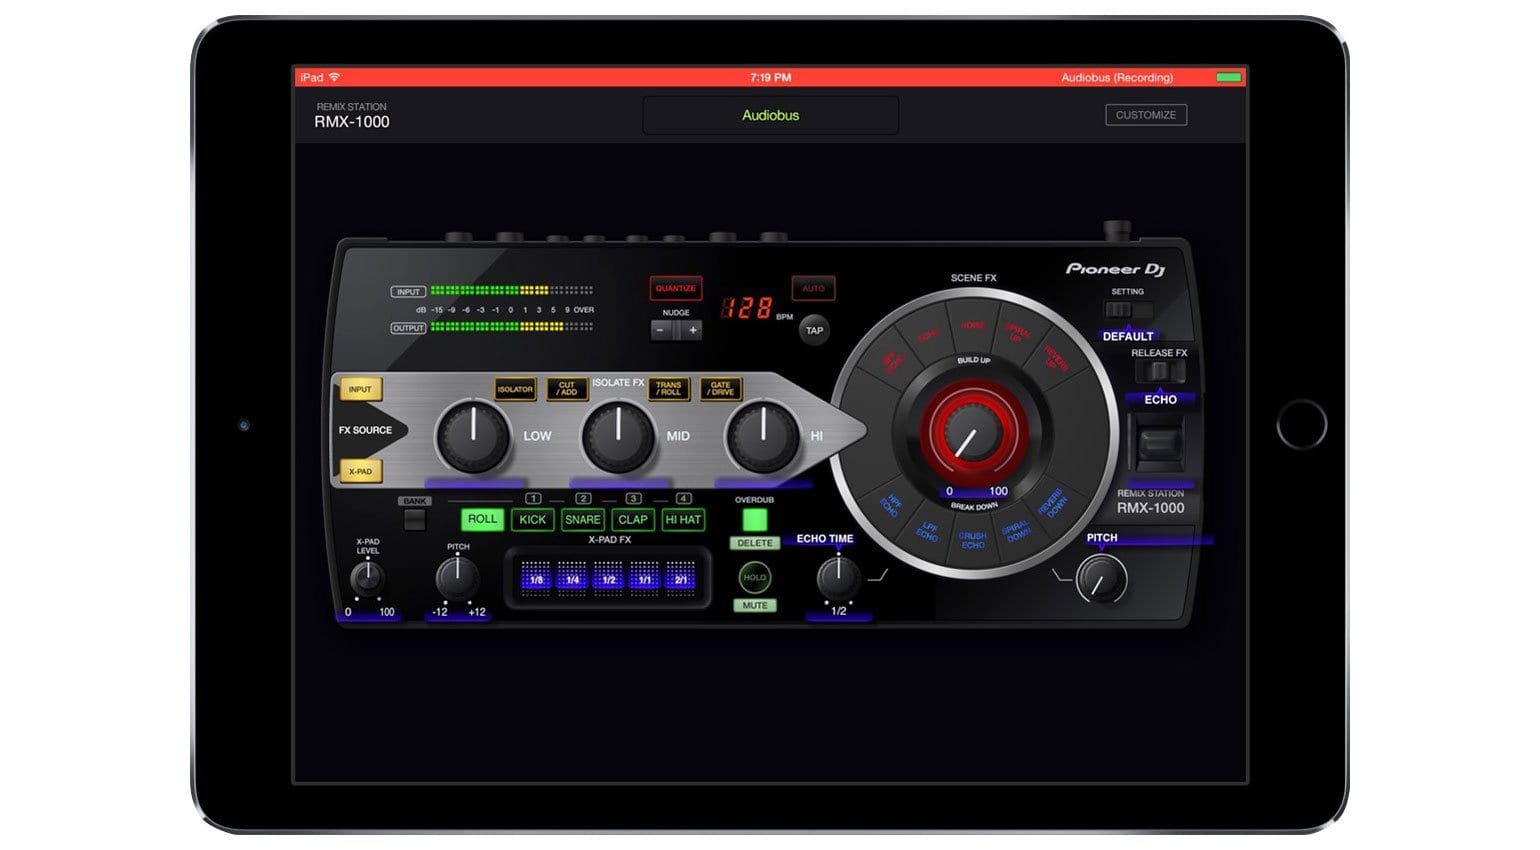The image size is (1540, 850).
Task: Select the Trans/Roll effect
Action: click(x=668, y=389)
